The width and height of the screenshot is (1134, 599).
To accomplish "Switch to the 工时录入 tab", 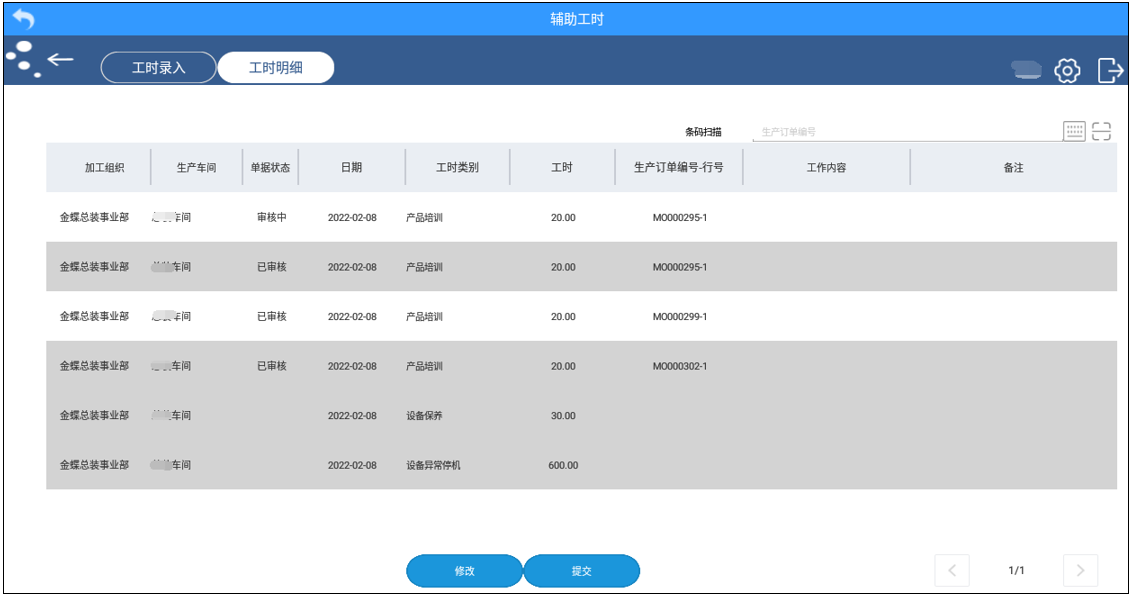I will pyautogui.click(x=158, y=67).
